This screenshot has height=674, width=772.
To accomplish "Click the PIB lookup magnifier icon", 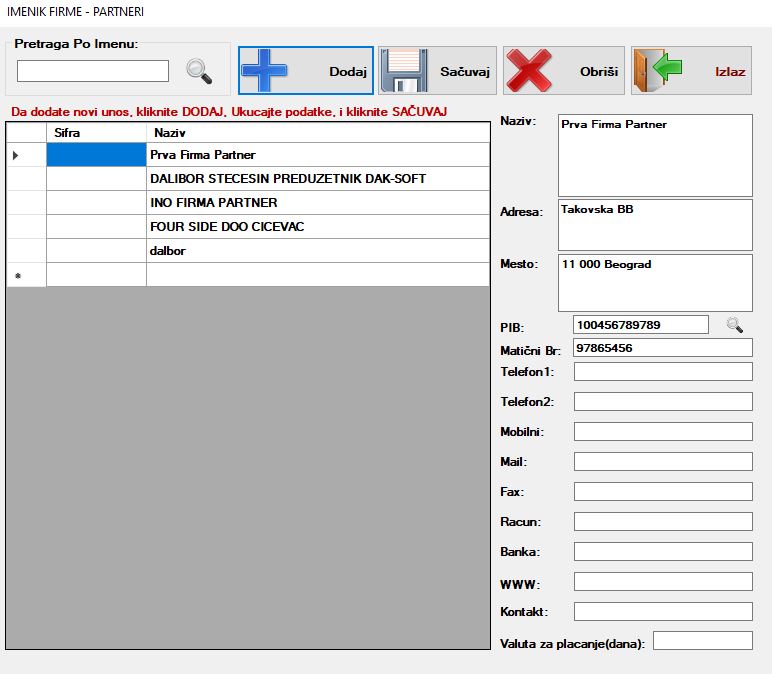I will pyautogui.click(x=735, y=325).
